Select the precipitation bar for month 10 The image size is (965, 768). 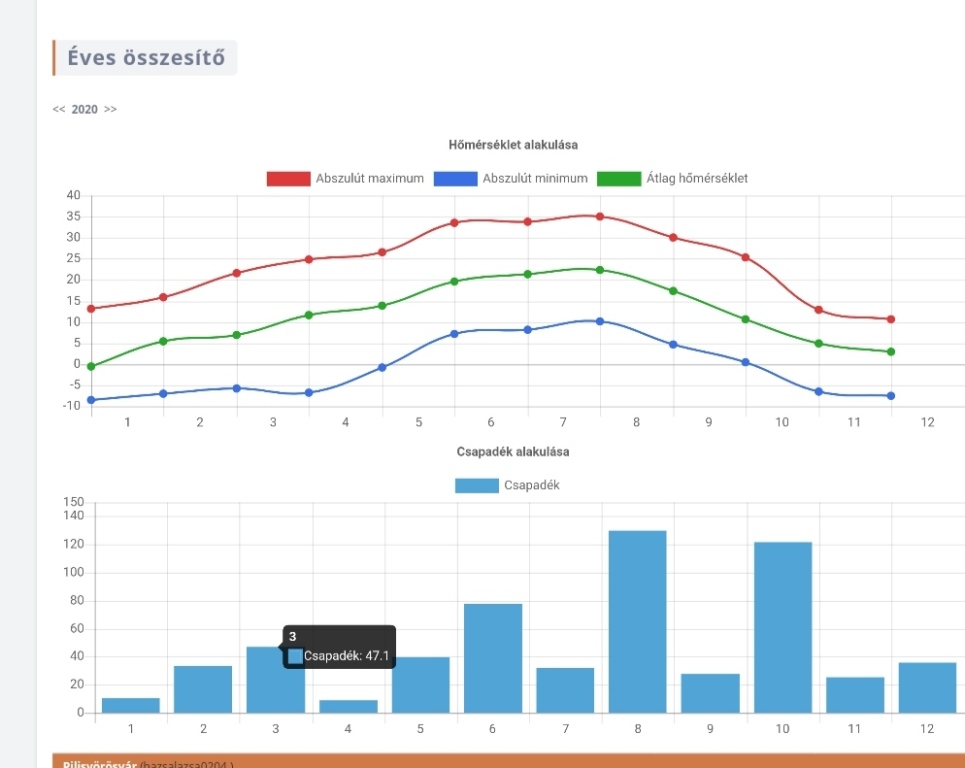[x=782, y=627]
